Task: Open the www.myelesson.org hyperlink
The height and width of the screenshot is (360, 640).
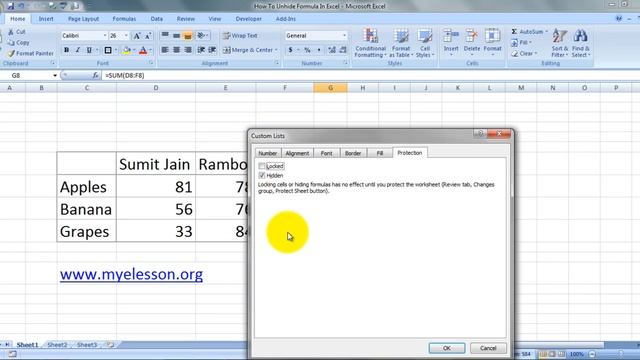Action: click(x=131, y=274)
